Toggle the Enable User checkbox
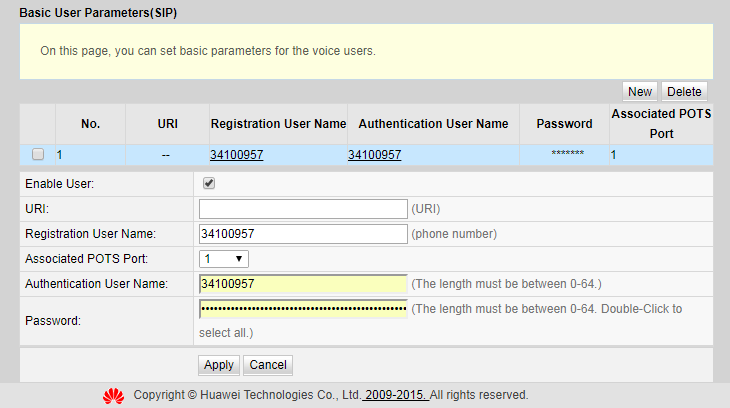 pos(209,184)
